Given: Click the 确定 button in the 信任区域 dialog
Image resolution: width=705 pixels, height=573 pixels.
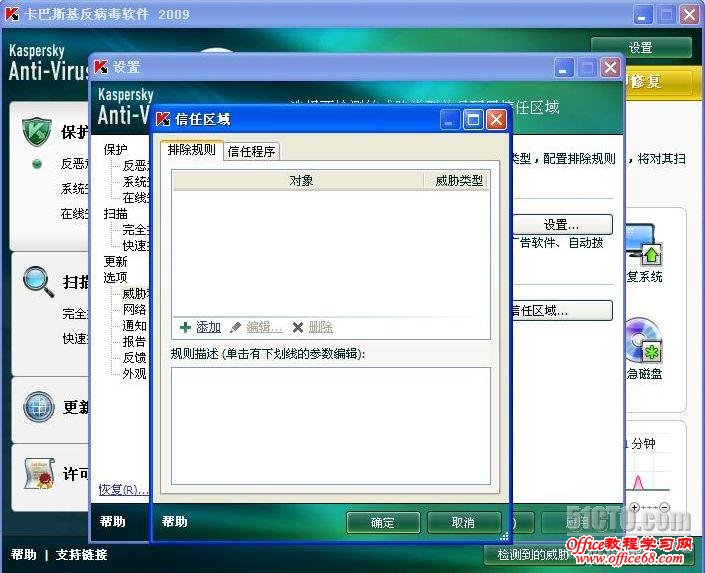Looking at the screenshot, I should [x=383, y=522].
